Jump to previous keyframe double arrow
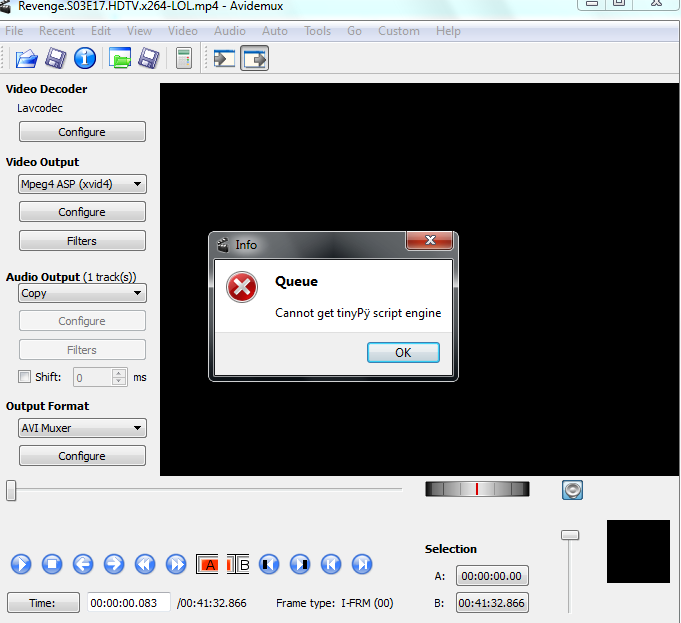Image resolution: width=681 pixels, height=623 pixels. [x=145, y=564]
